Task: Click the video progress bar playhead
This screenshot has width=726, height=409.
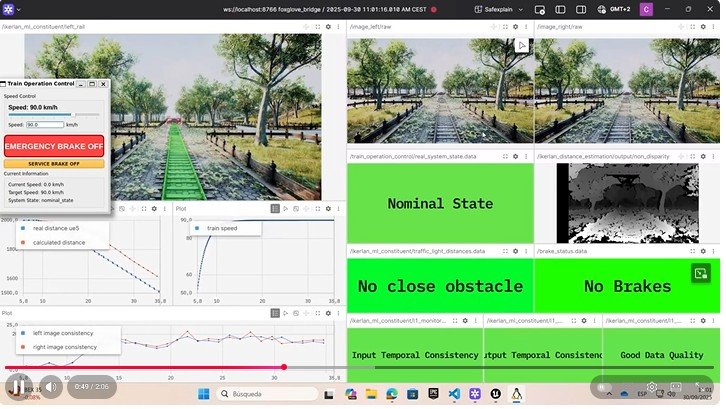Action: (284, 367)
